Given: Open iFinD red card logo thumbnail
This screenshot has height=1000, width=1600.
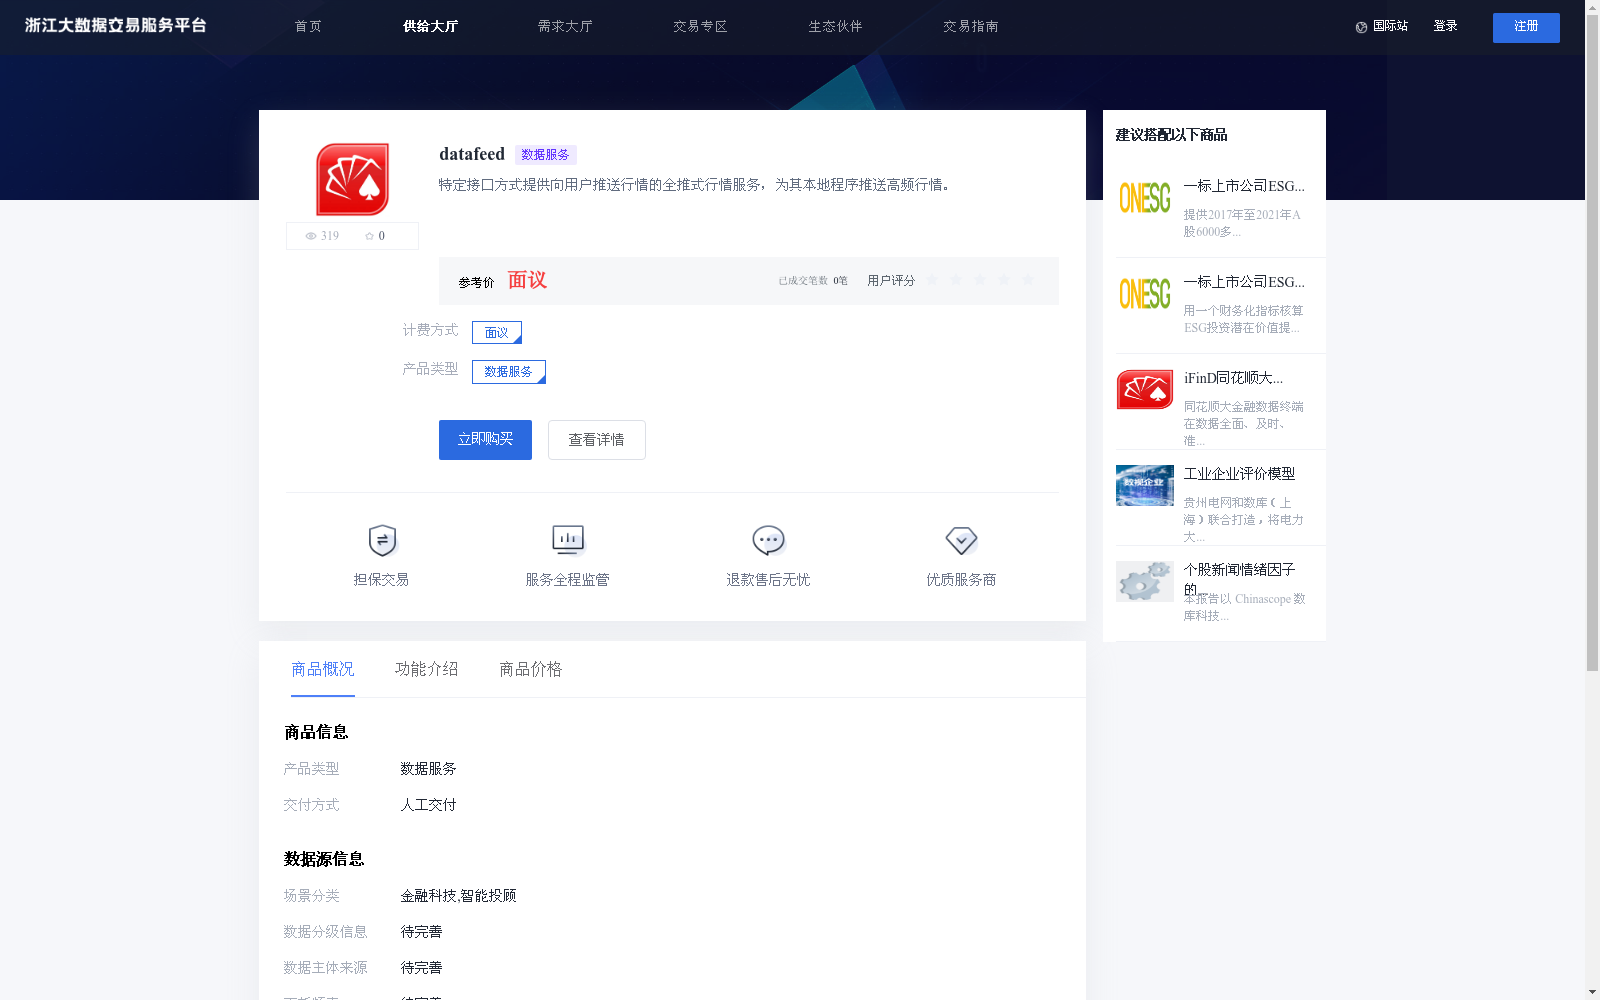Looking at the screenshot, I should pos(1145,390).
